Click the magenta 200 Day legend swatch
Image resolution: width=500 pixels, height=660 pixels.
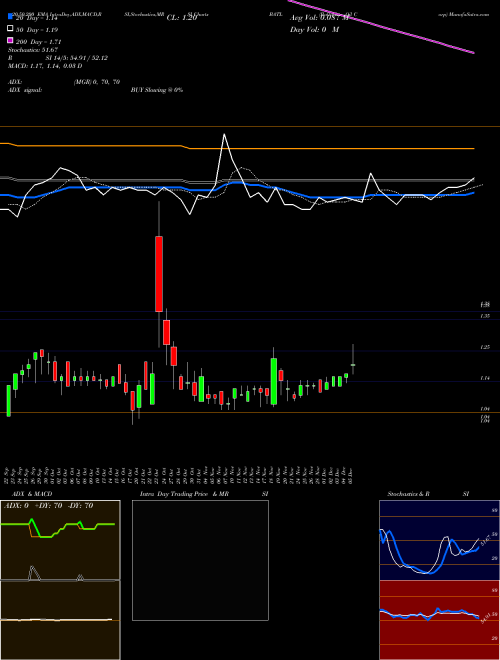[x=11, y=41]
